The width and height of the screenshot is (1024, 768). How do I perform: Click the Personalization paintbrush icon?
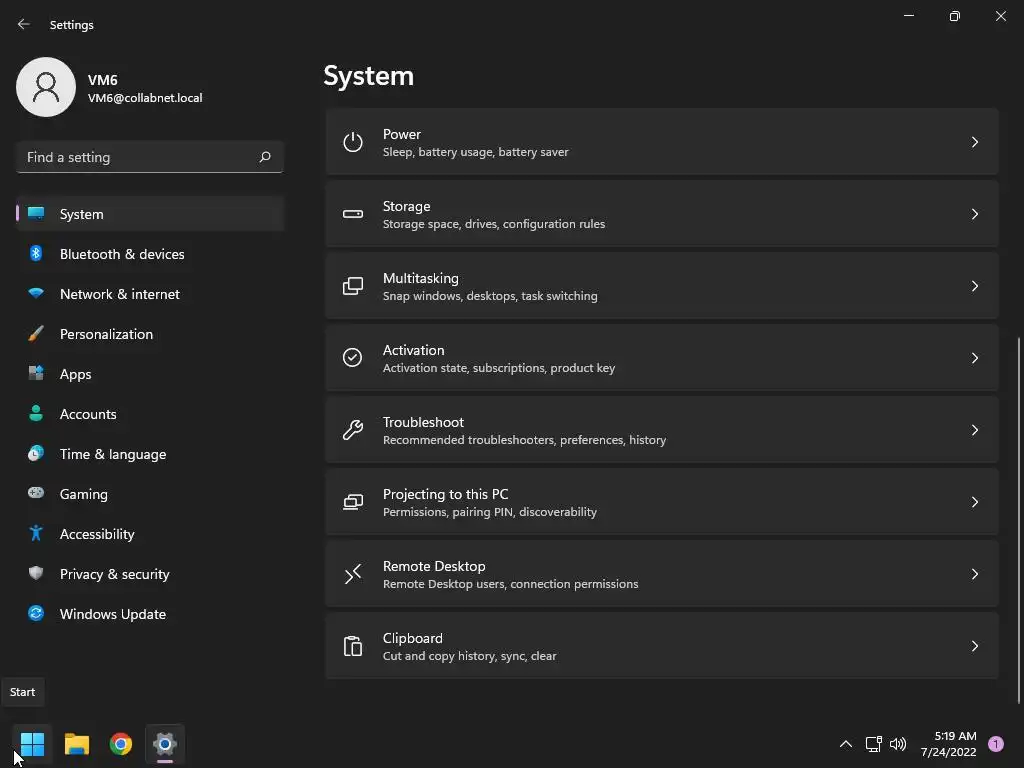36,334
